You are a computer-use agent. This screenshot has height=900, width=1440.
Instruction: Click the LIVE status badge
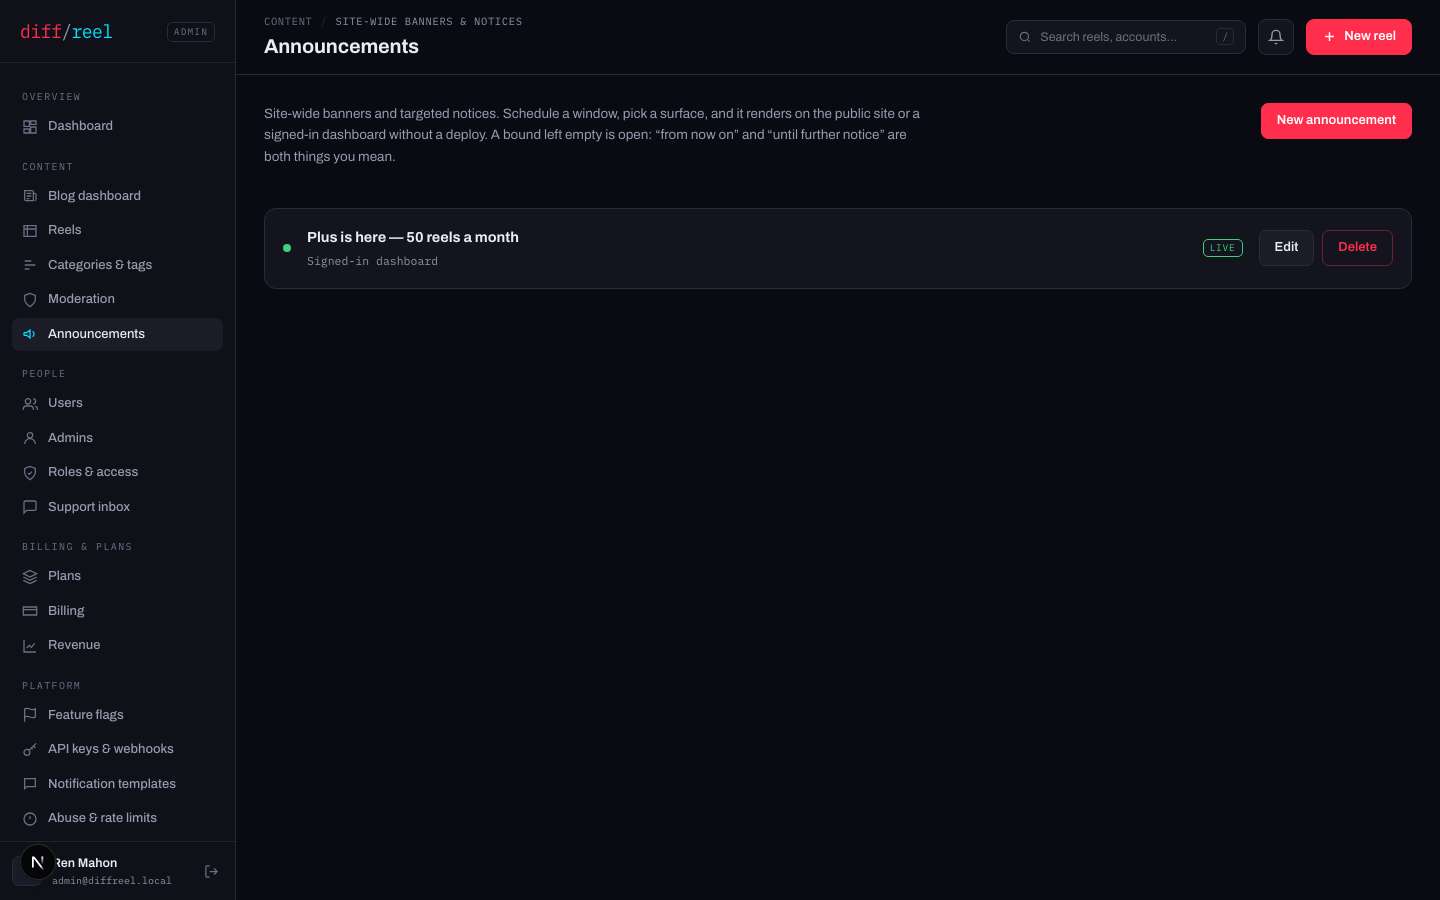pyautogui.click(x=1223, y=248)
